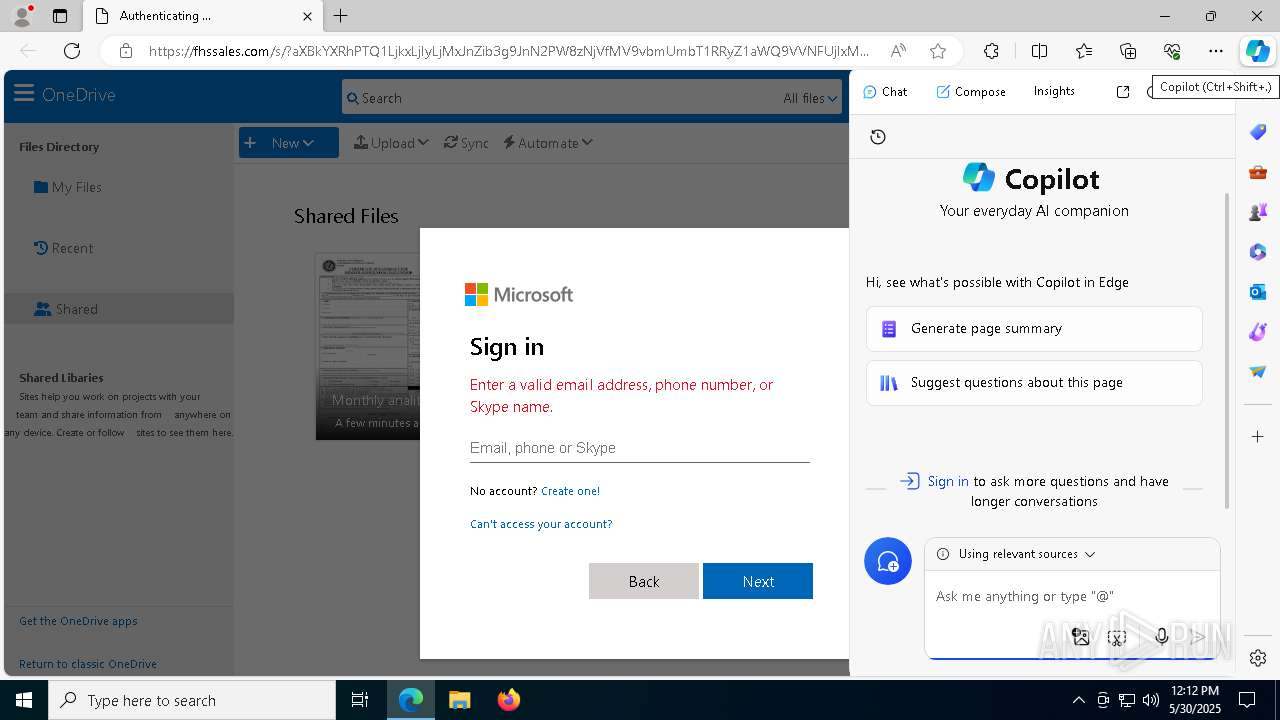Screen dimensions: 1280x720
Task: Start Read aloud from the address bar
Action: (x=898, y=51)
